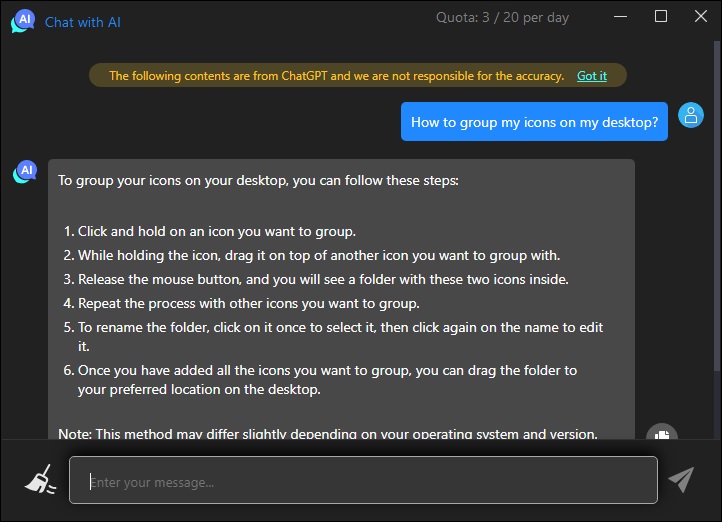
Task: Click the Note line about operating system version
Action: [328, 433]
